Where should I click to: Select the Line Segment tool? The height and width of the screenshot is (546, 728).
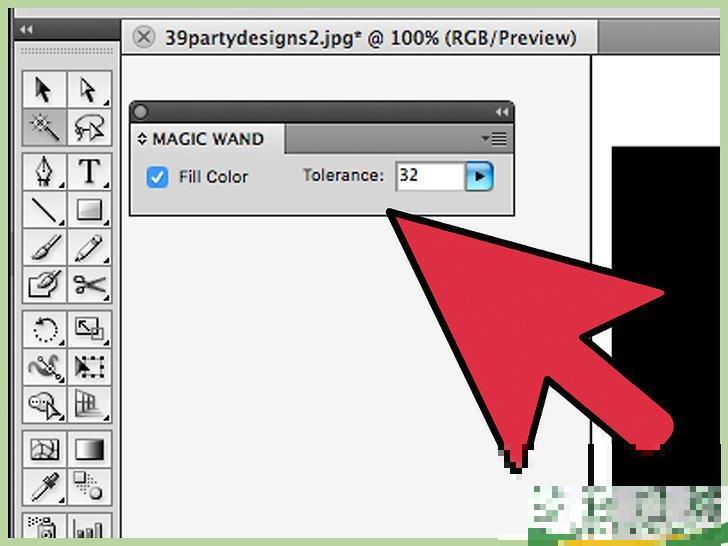(x=44, y=209)
